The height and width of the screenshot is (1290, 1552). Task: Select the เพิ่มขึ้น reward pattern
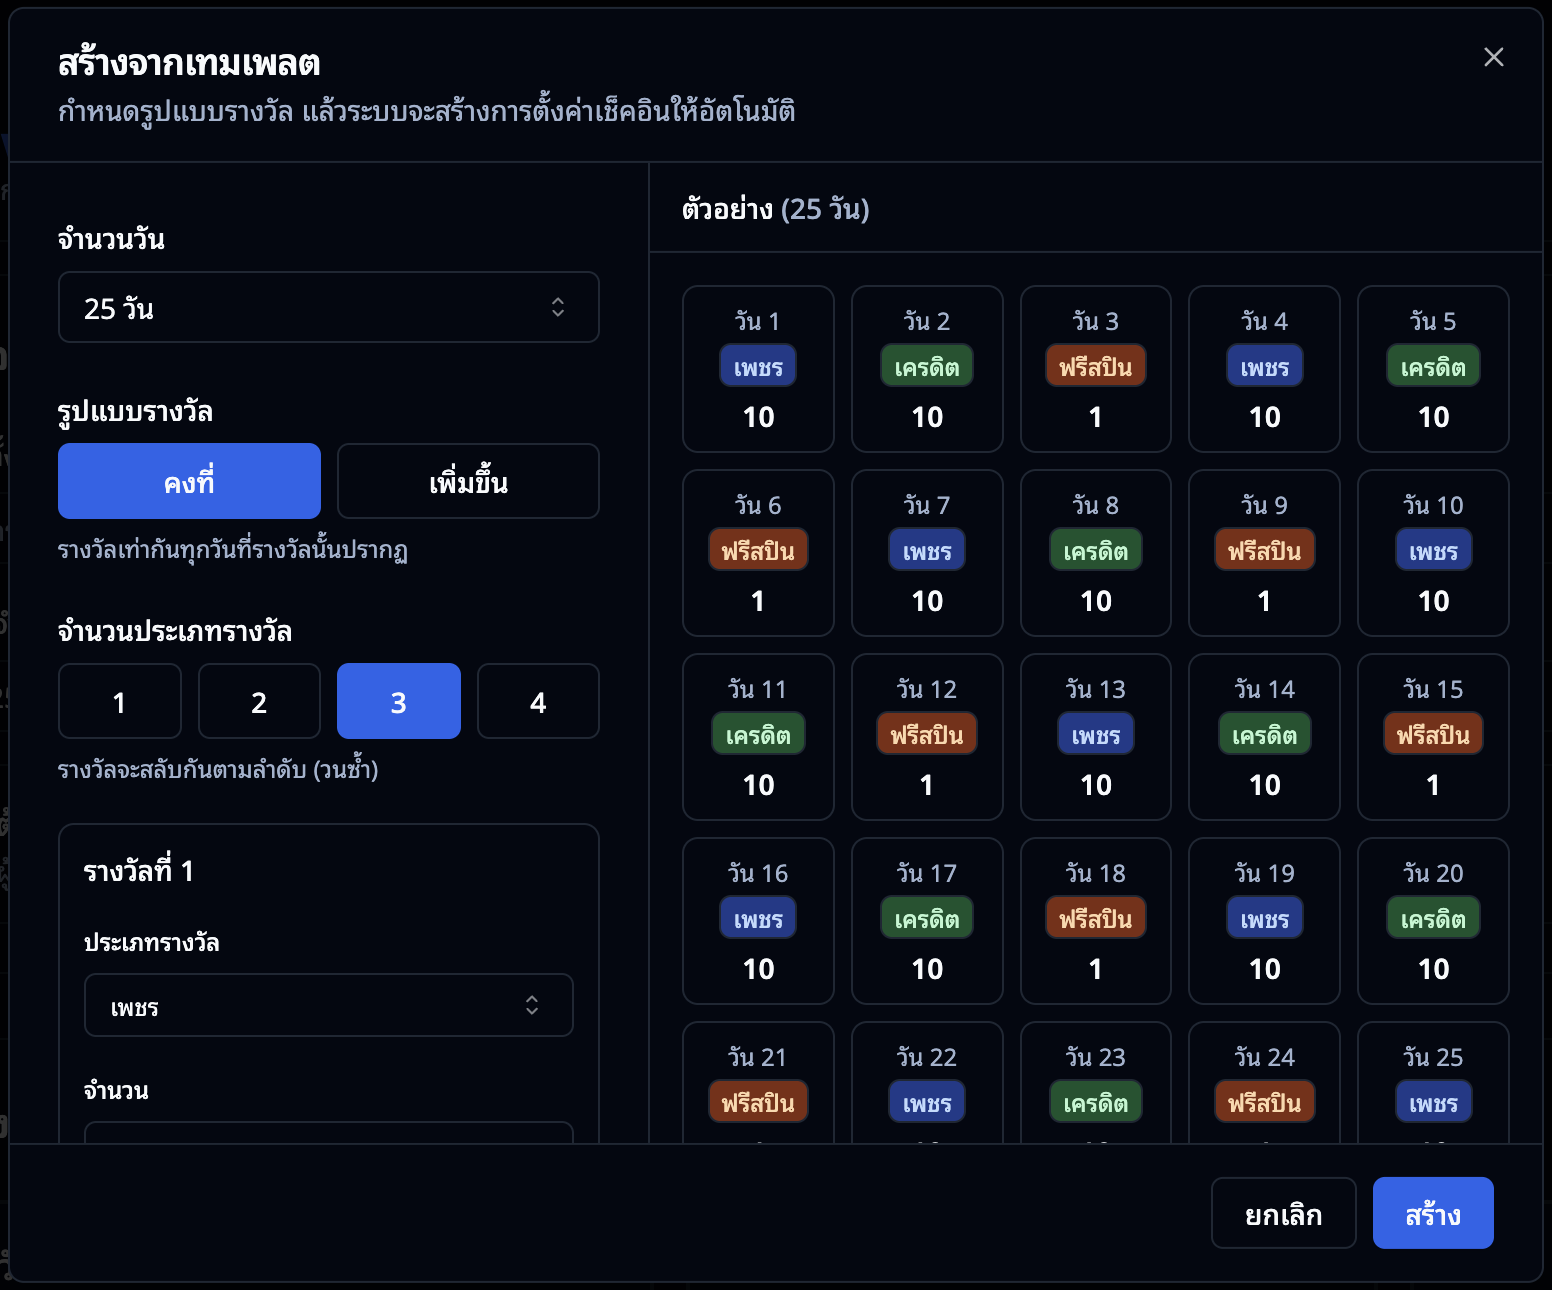click(468, 481)
